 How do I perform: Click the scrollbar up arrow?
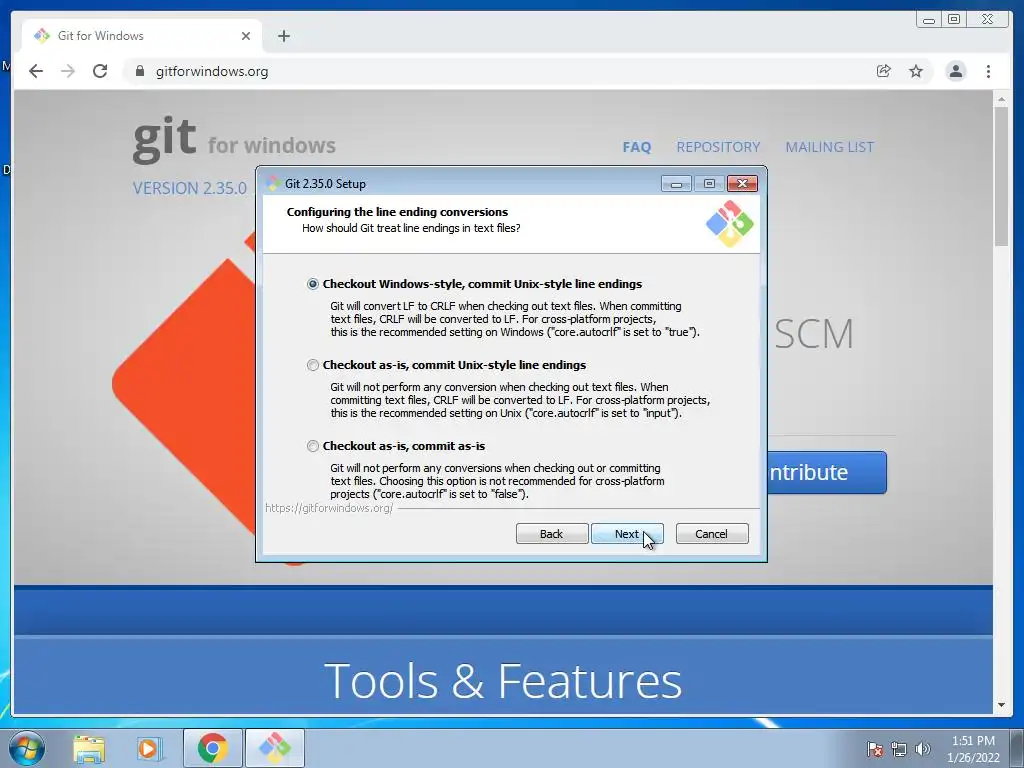tap(1001, 99)
